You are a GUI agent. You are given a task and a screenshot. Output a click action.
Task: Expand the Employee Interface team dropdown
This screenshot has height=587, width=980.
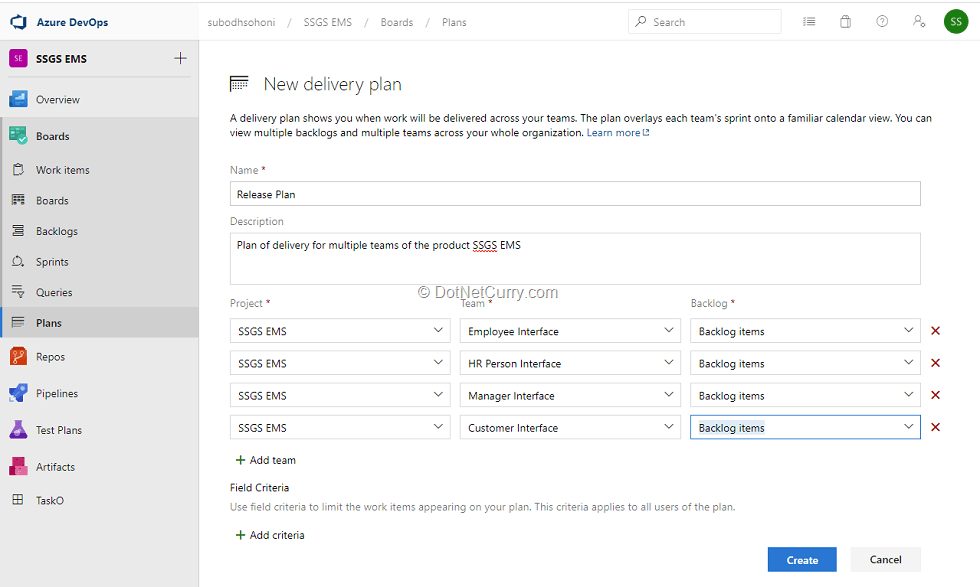click(x=570, y=331)
